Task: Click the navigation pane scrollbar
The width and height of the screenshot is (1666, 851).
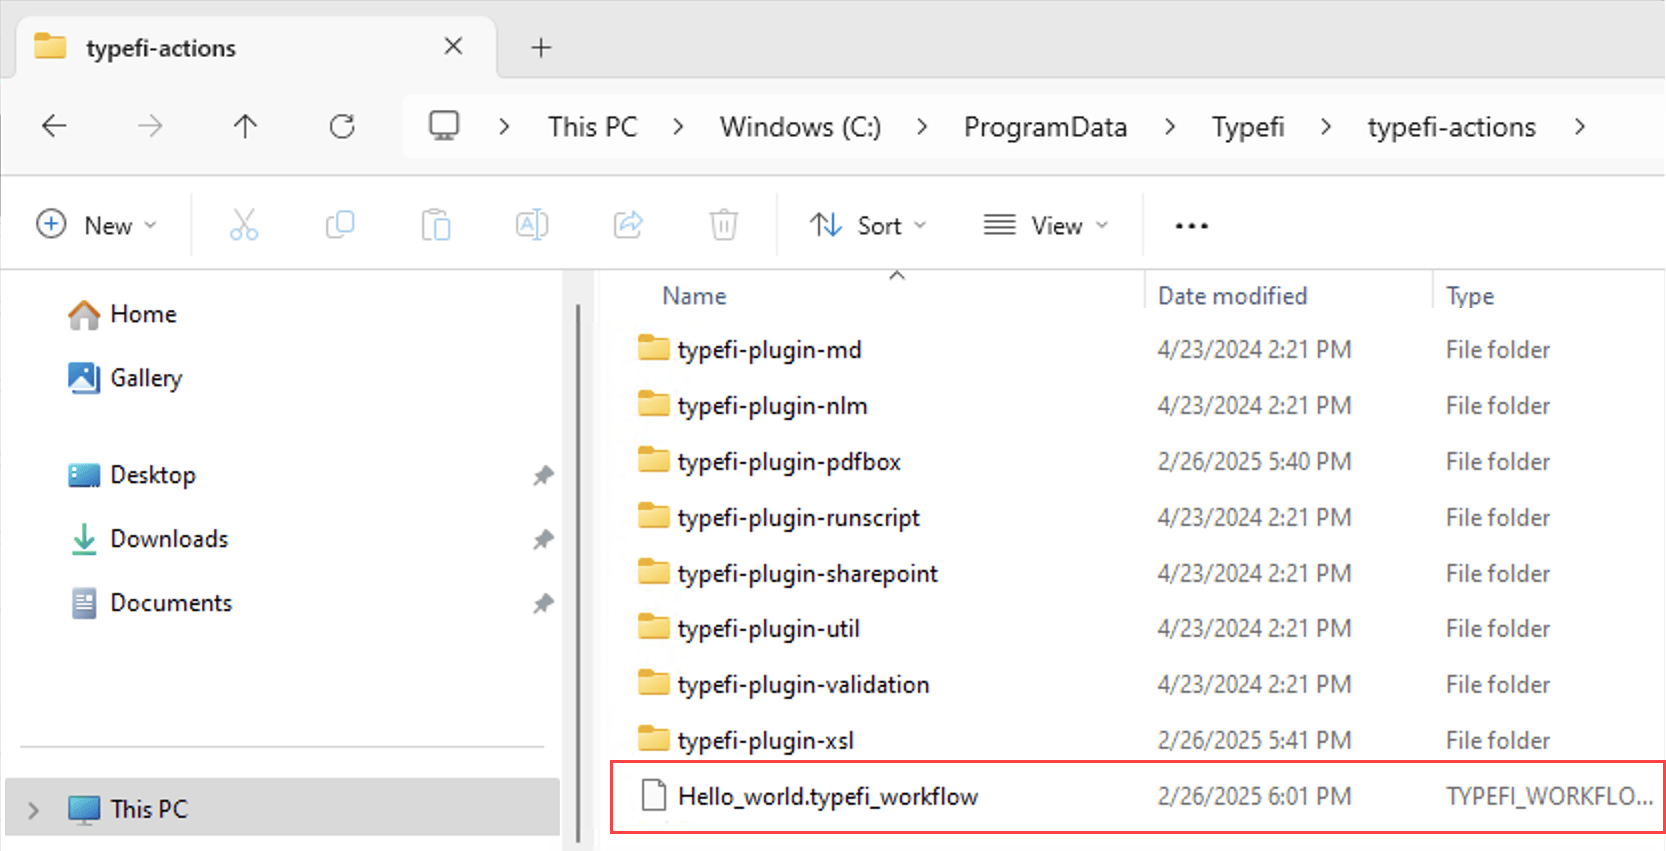Action: click(578, 574)
